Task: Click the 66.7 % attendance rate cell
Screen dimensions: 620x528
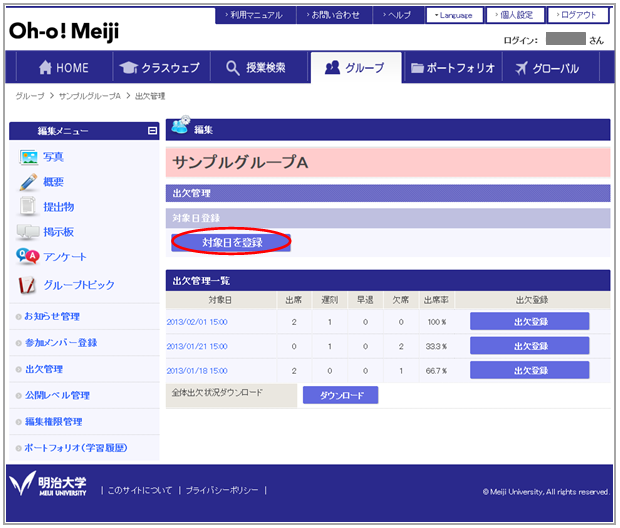Action: (437, 371)
